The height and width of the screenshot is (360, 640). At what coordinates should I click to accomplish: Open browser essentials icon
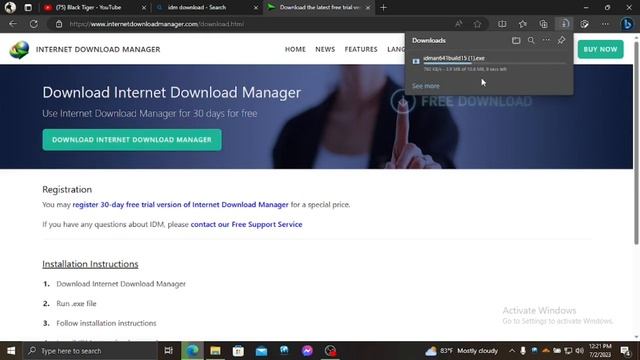584,24
